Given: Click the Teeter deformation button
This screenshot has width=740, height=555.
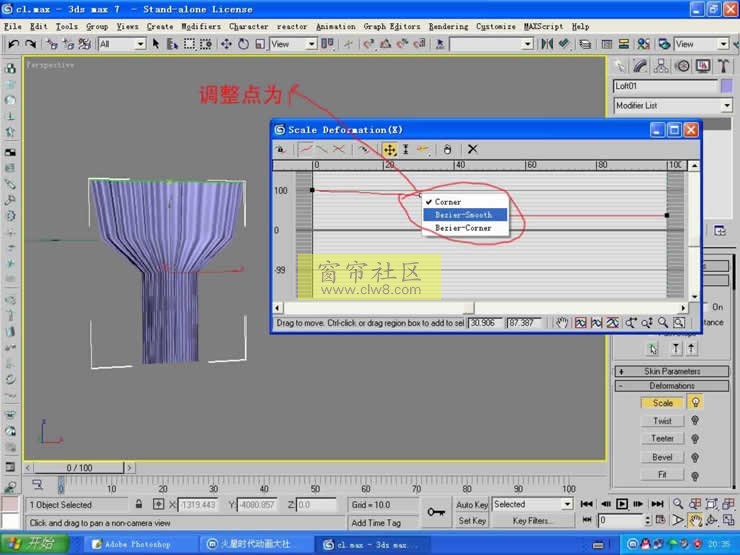Looking at the screenshot, I should click(x=663, y=438).
